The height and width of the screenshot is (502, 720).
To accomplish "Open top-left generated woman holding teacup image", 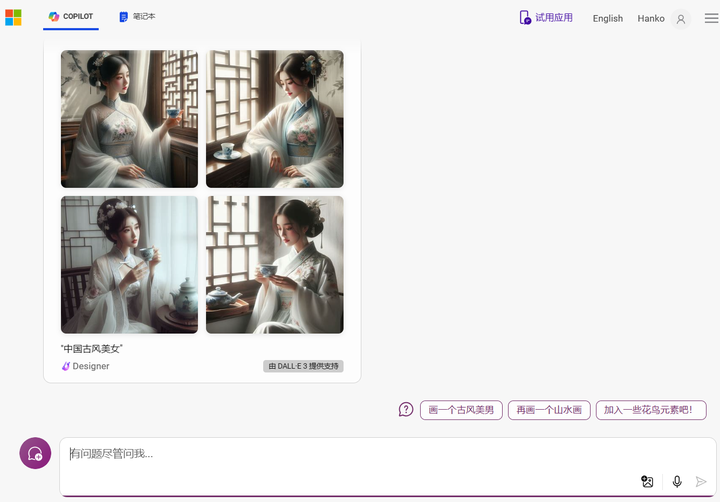I will (x=129, y=119).
